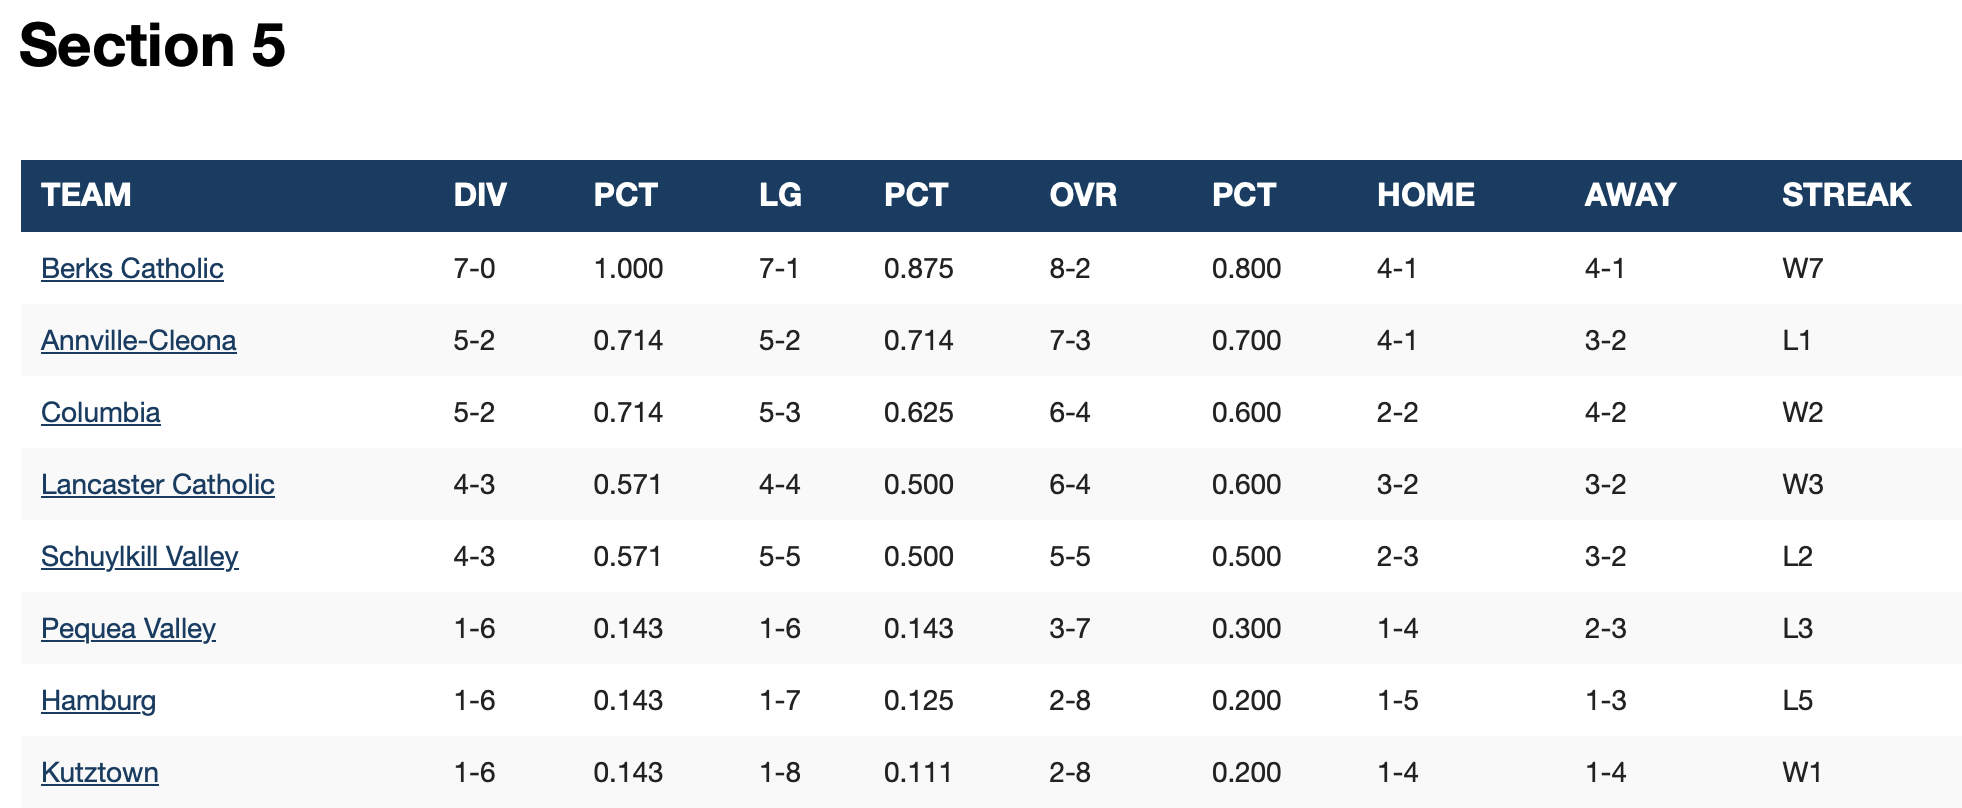Click the PCT header right of OVR
This screenshot has width=1962, height=808.
[1244, 194]
